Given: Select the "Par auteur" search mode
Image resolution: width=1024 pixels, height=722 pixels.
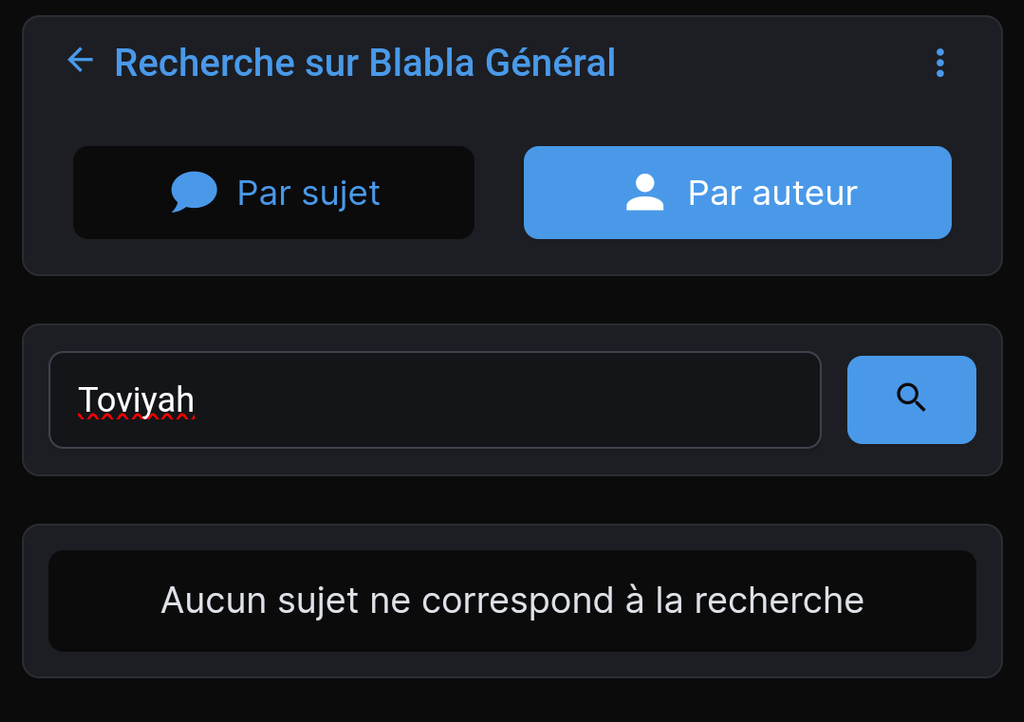Looking at the screenshot, I should (737, 193).
